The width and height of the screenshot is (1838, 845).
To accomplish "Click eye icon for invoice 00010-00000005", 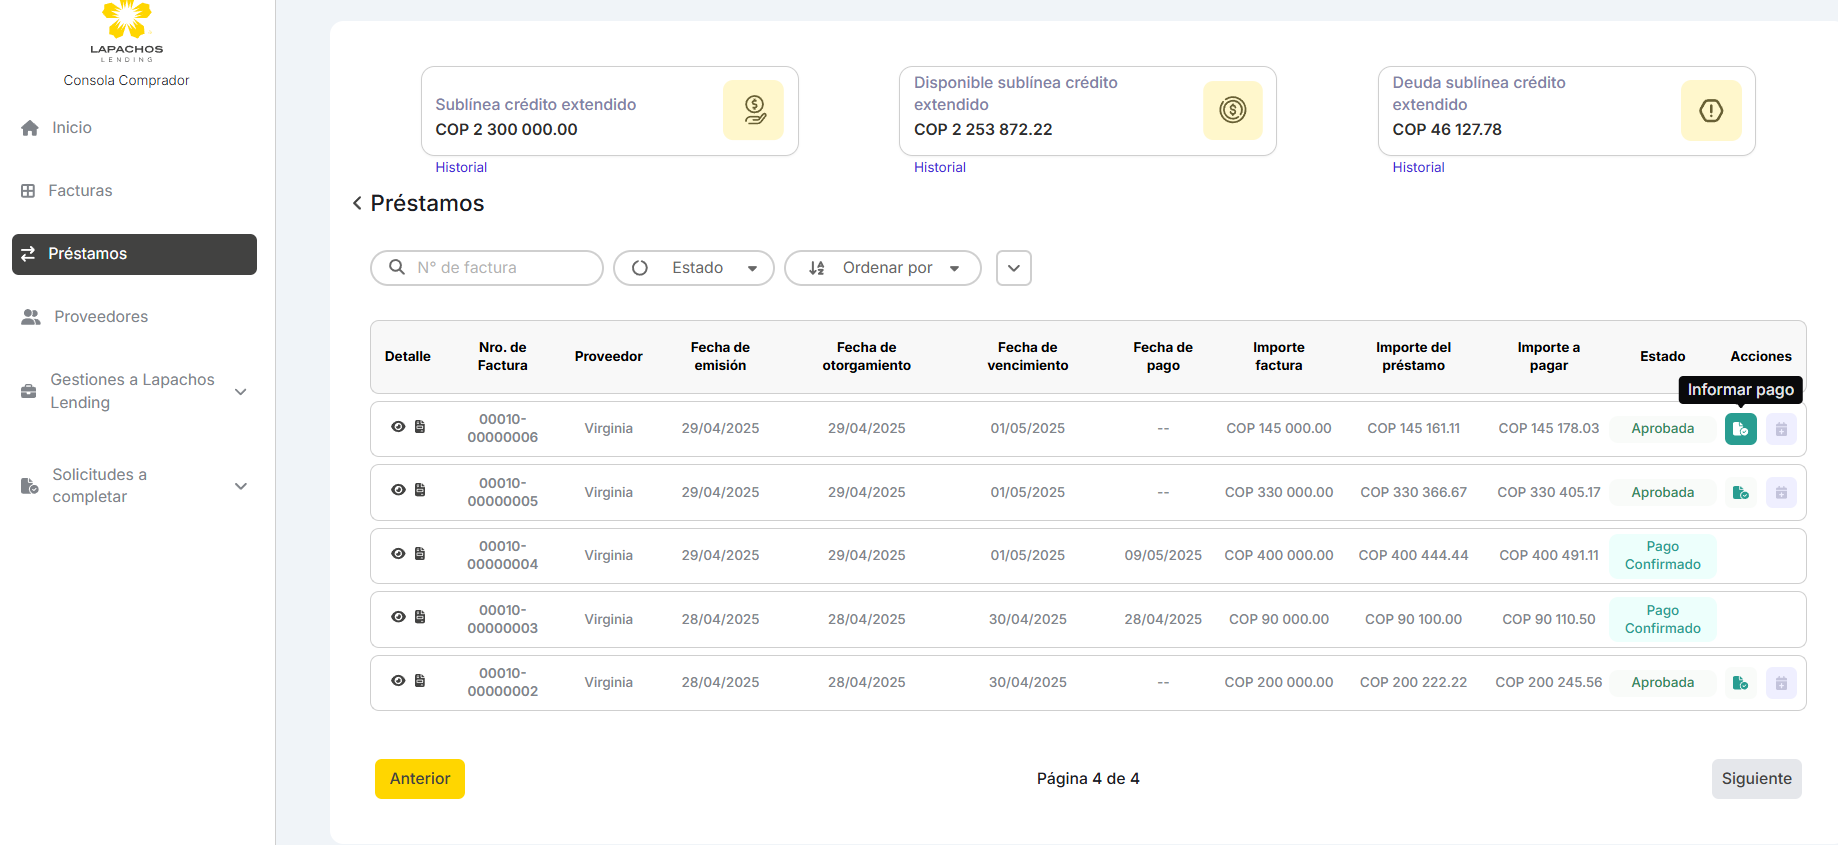I will 398,490.
